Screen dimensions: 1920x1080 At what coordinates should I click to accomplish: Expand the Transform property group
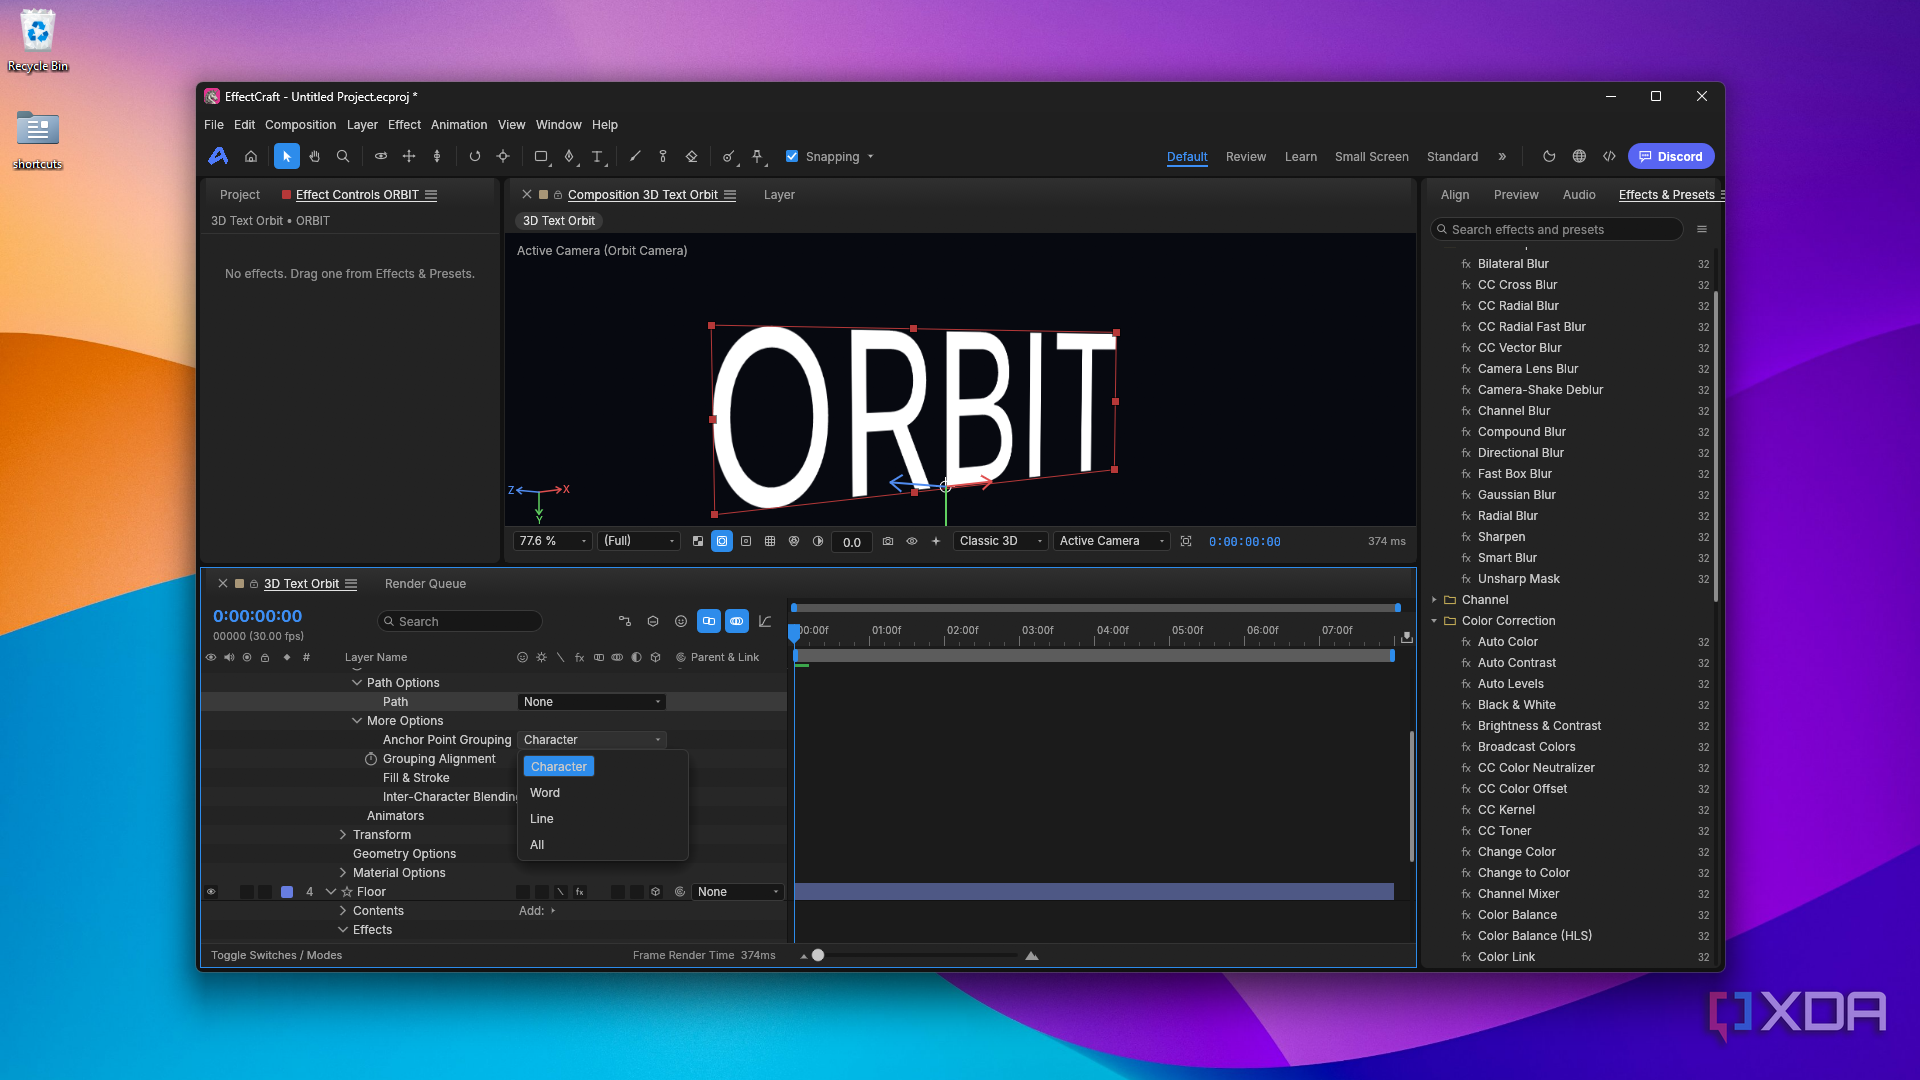(343, 835)
